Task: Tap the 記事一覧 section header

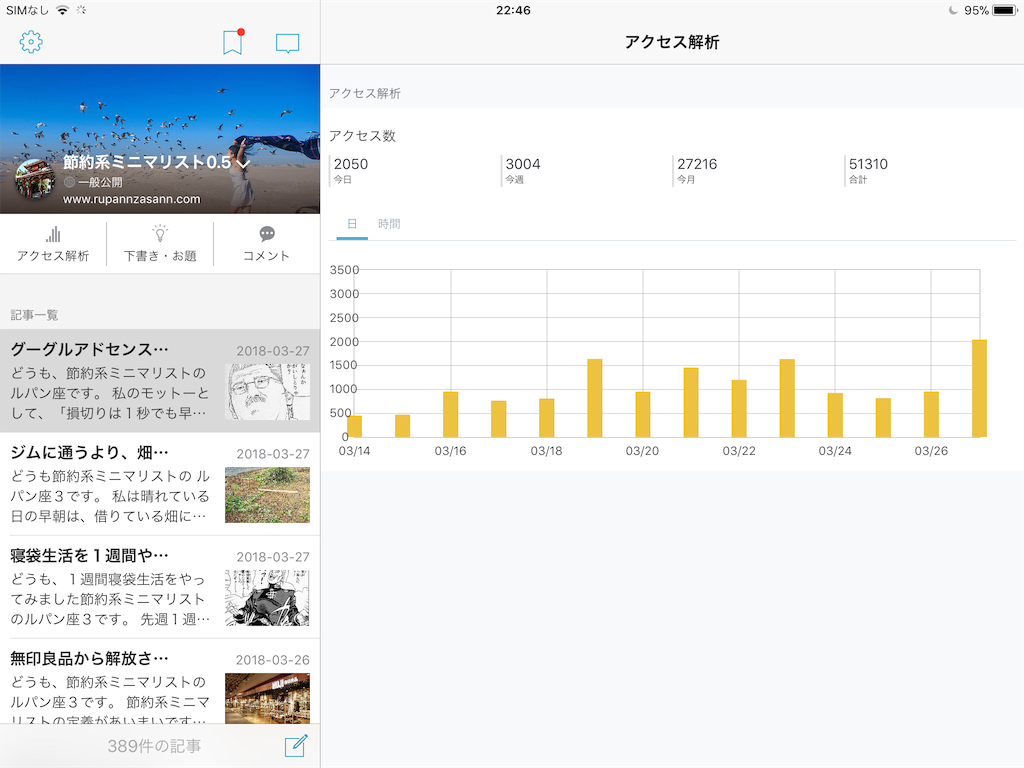Action: click(34, 315)
